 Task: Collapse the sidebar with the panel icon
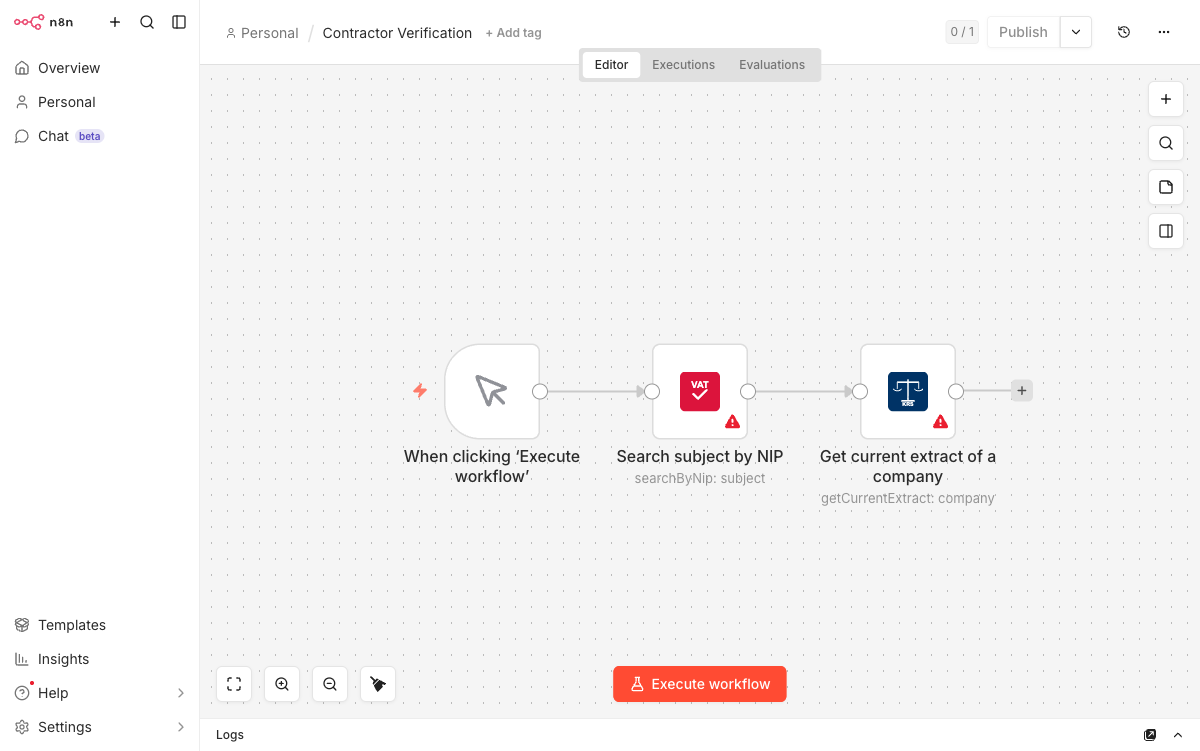(179, 22)
